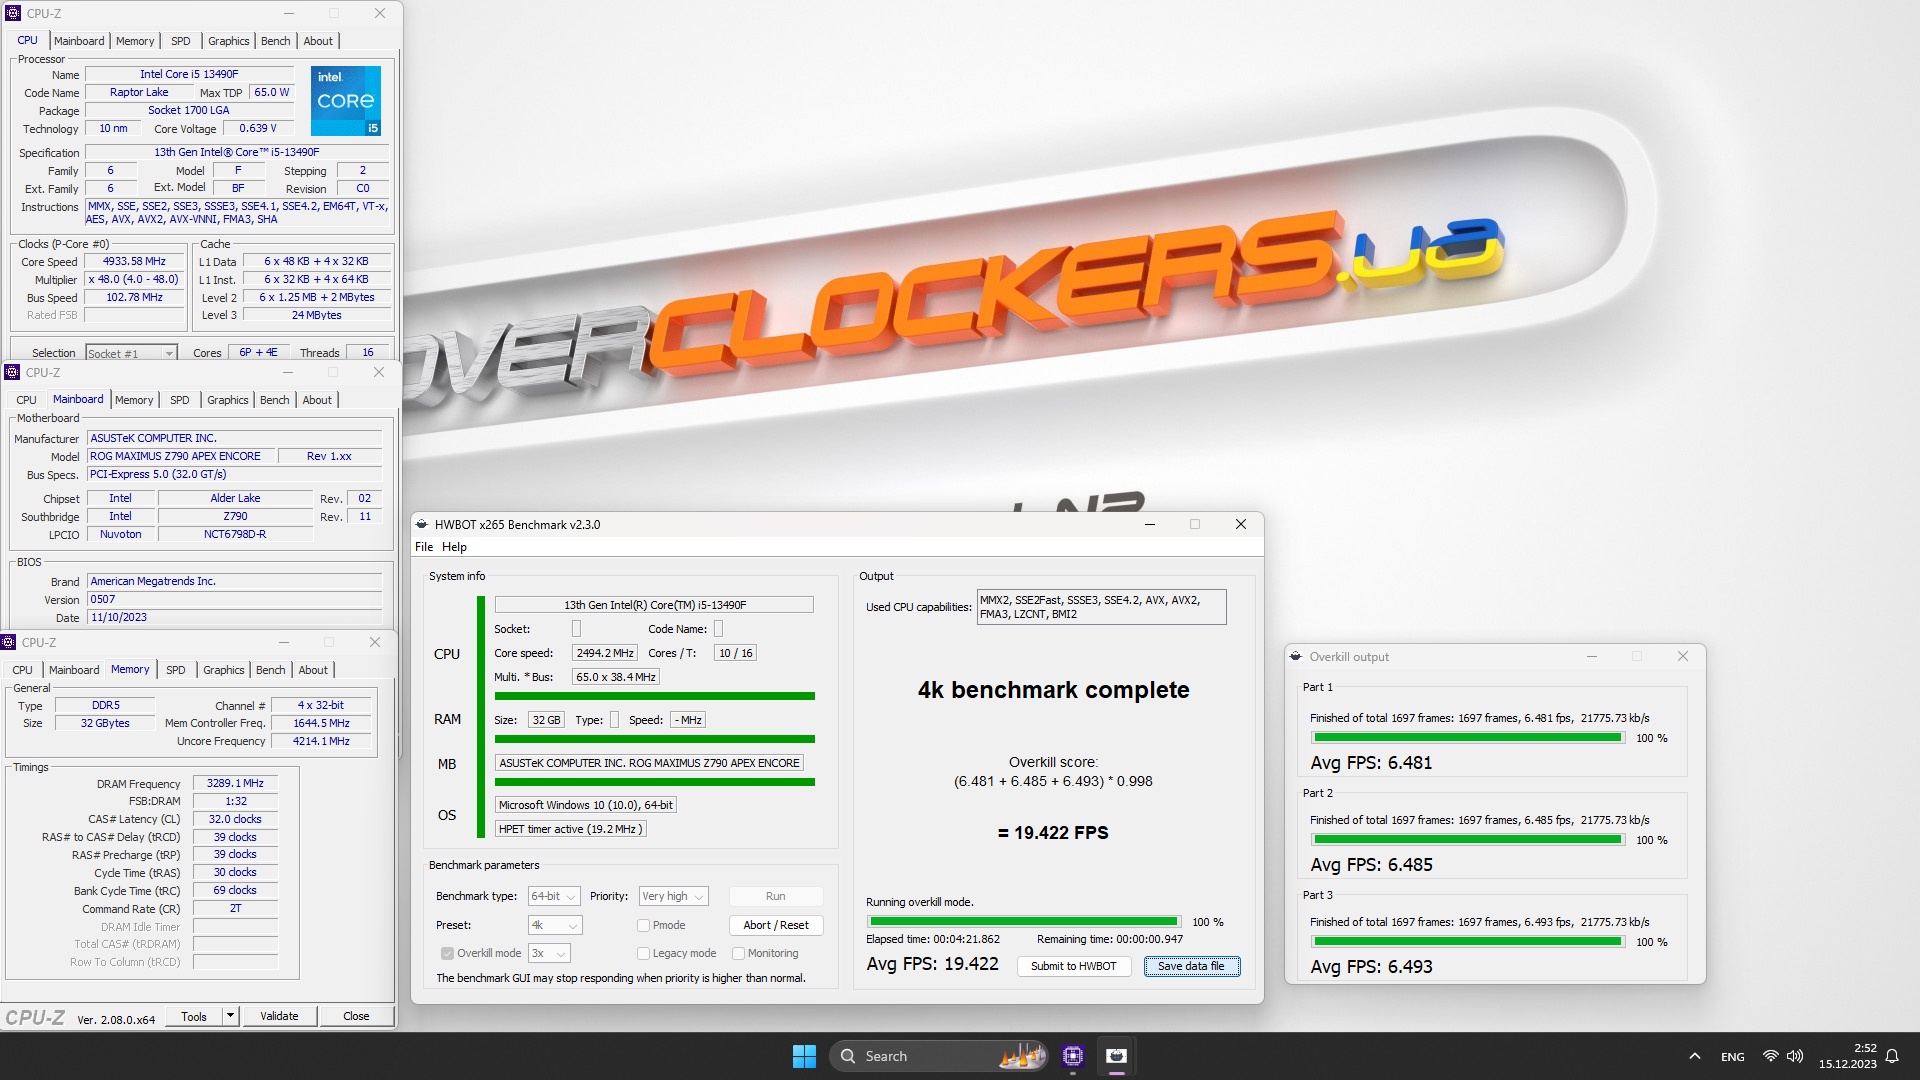Click Intel Core i5 logo badge
This screenshot has height=1080, width=1920.
346,101
